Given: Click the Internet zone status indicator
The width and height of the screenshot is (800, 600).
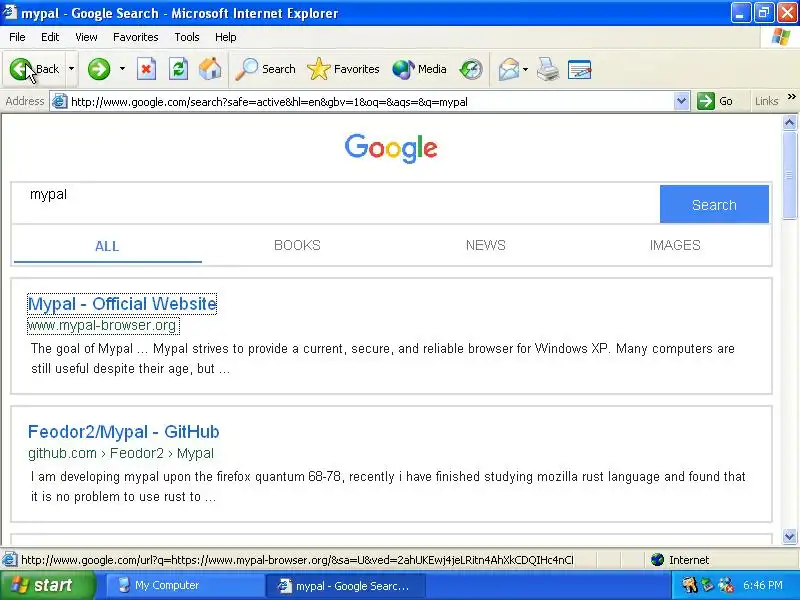Looking at the screenshot, I should pos(680,560).
